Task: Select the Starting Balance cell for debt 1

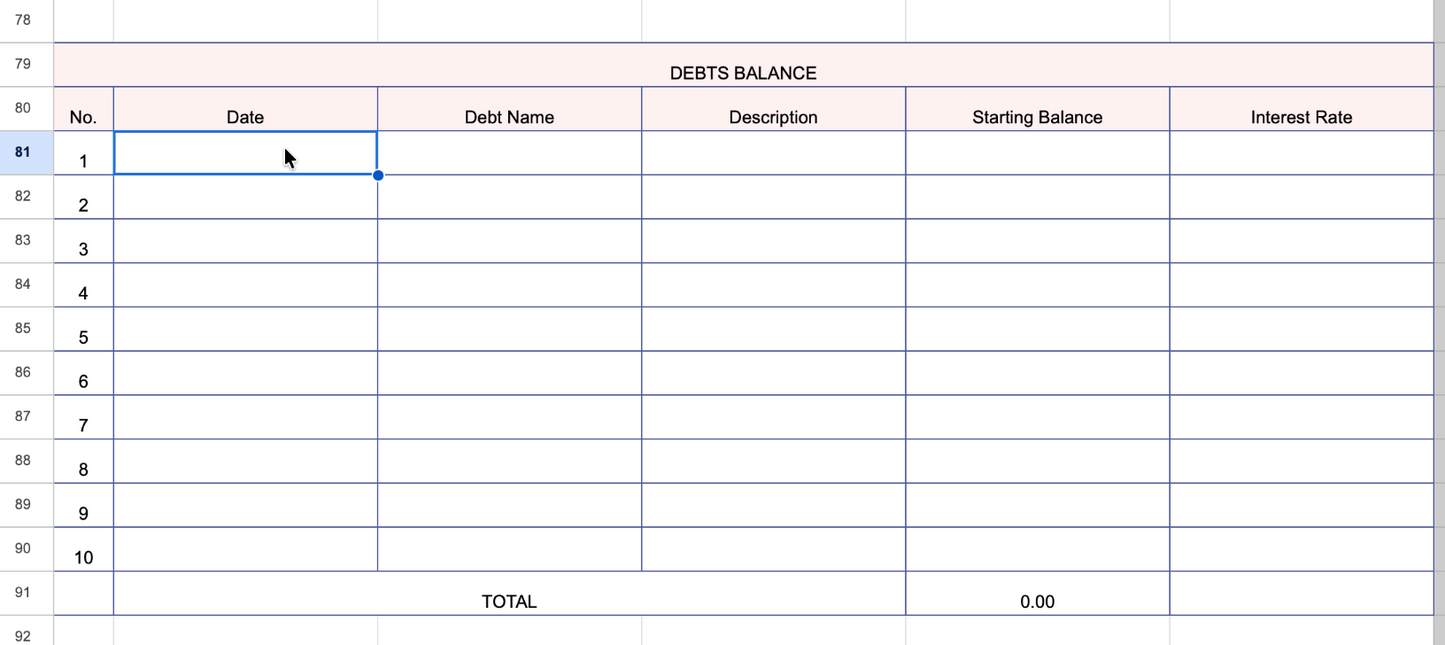Action: [x=1037, y=153]
